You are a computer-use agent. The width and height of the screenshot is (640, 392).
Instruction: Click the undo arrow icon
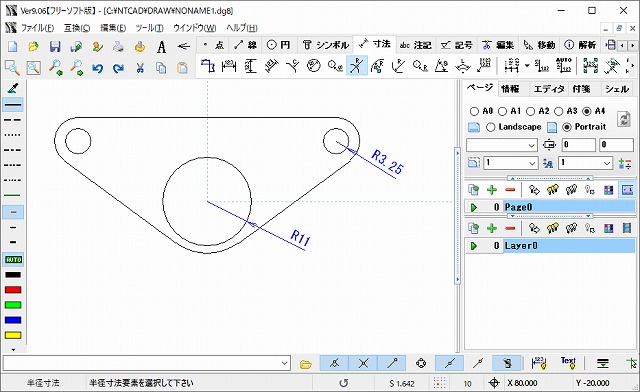97,68
